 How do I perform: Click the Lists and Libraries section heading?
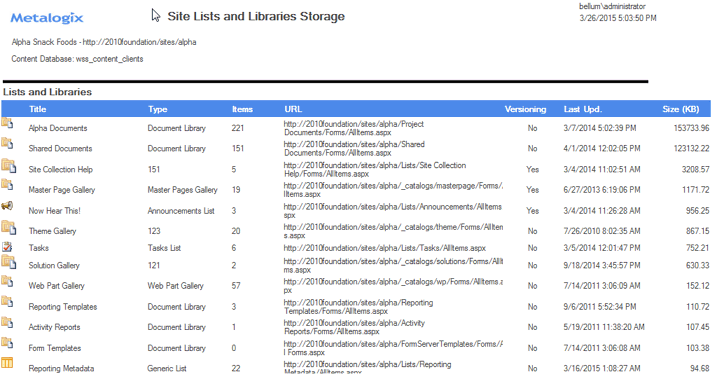[48, 92]
